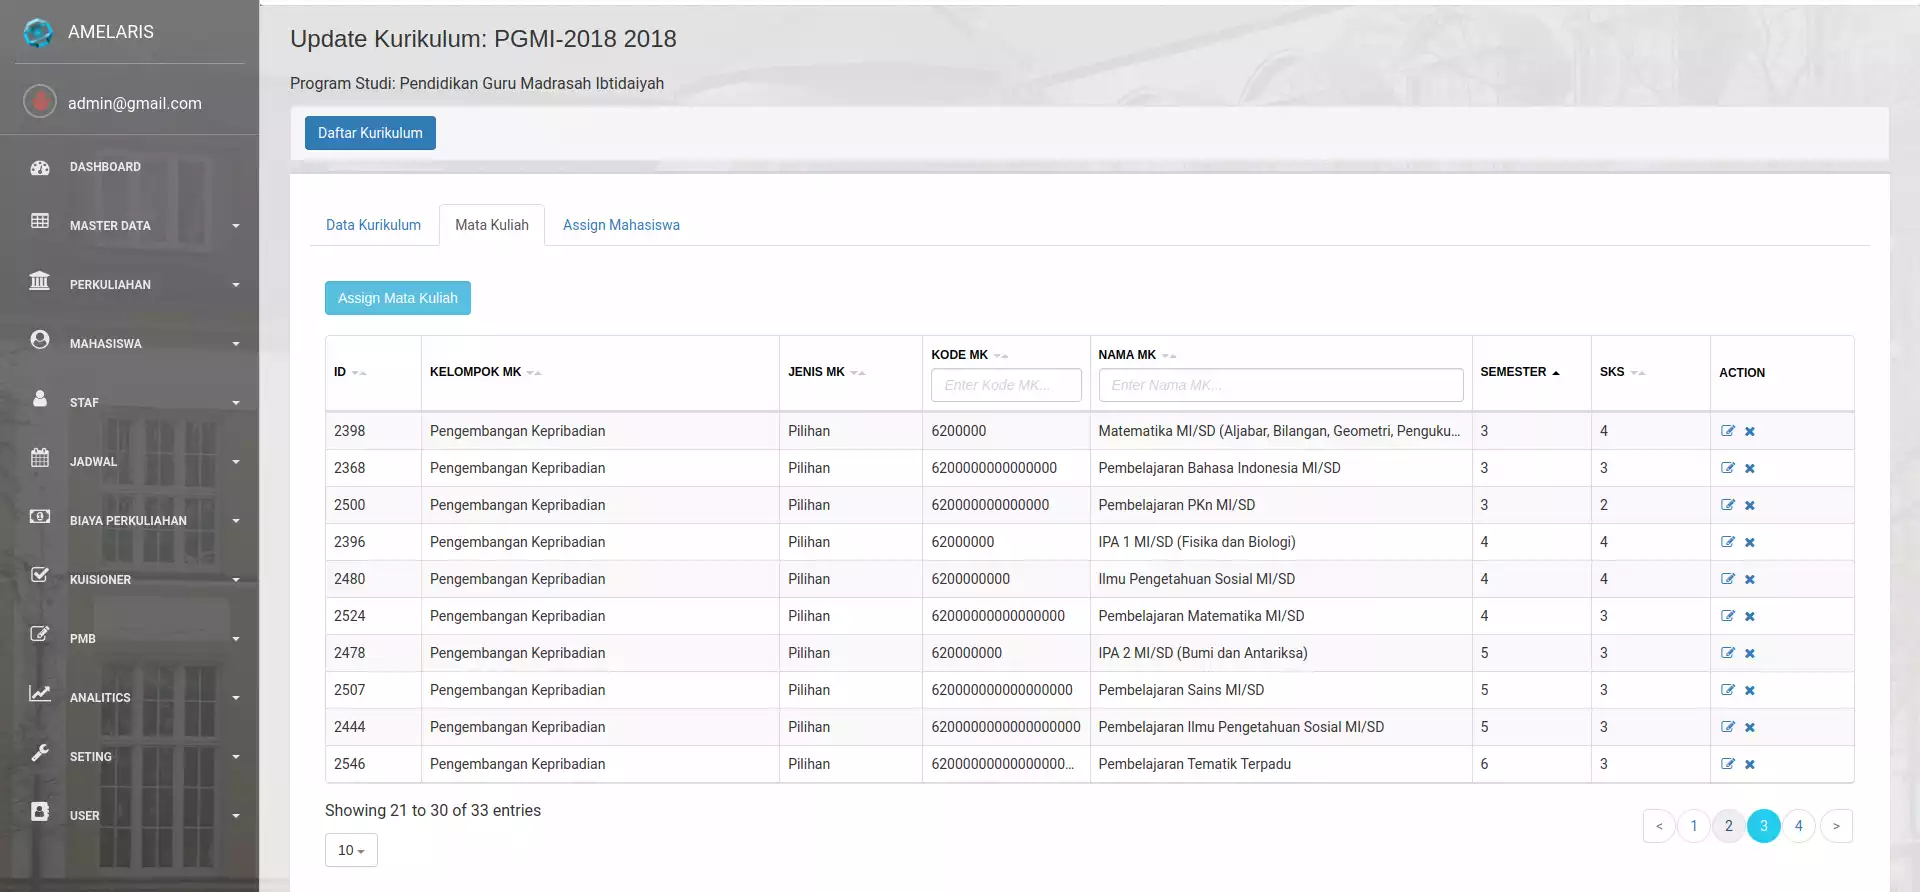Edit row 2398 Matematika MI/SD
Image resolution: width=1920 pixels, height=892 pixels.
tap(1727, 431)
